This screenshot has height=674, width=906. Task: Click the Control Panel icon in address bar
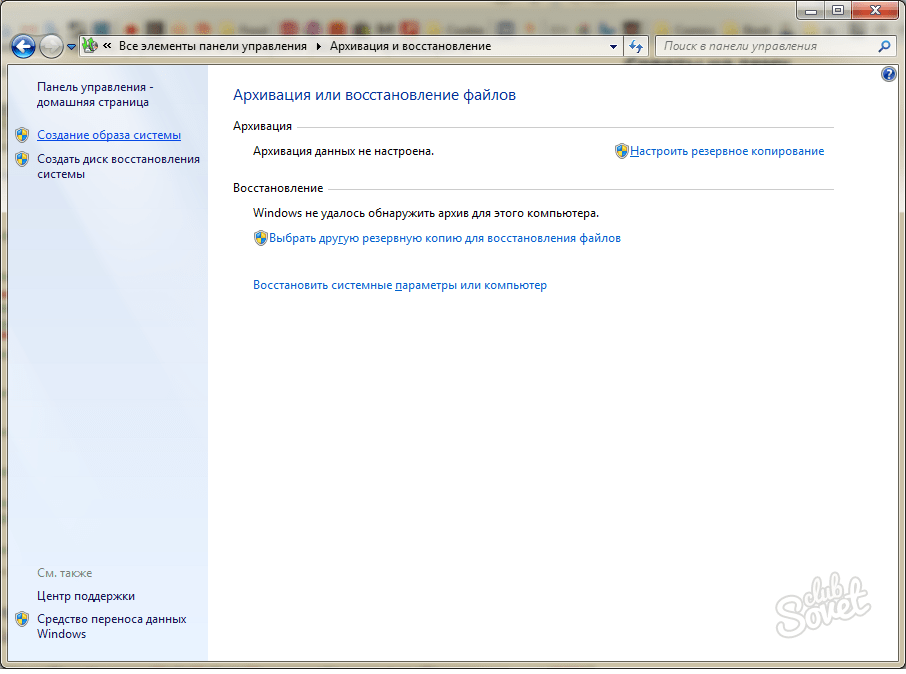[90, 46]
